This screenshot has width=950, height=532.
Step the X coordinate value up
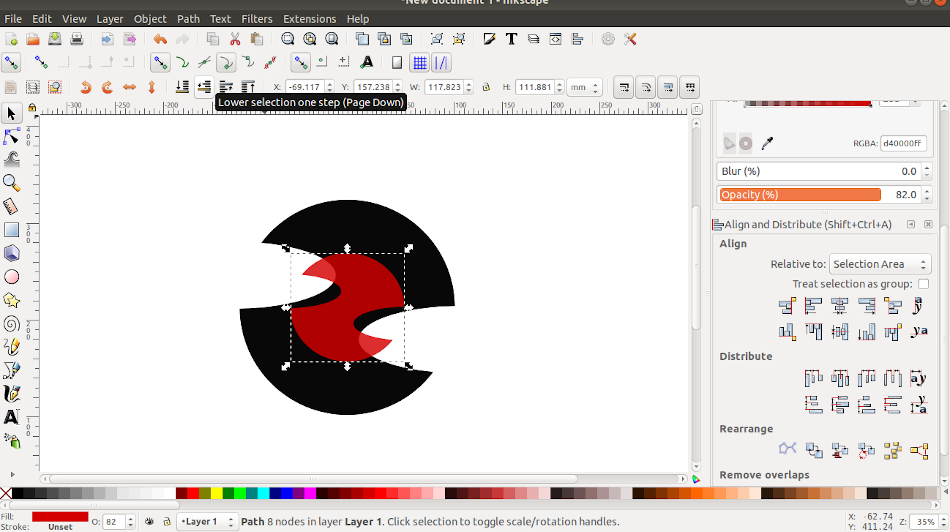329,84
